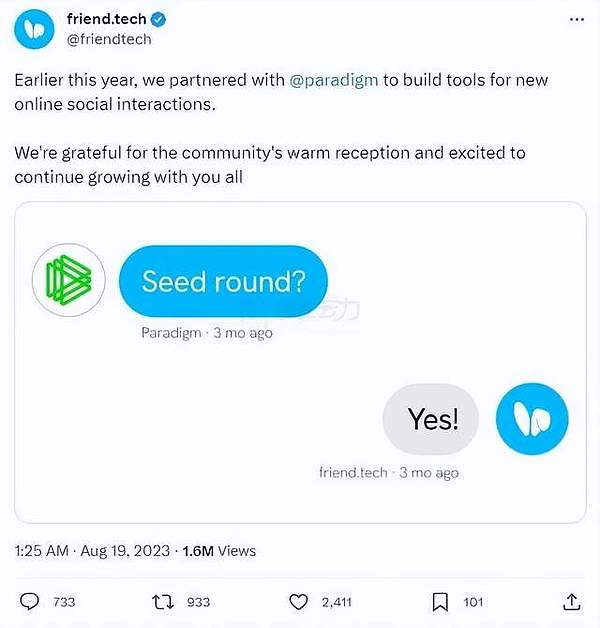Click the green Paradigm logo avatar
600x628 pixels.
(x=67, y=280)
